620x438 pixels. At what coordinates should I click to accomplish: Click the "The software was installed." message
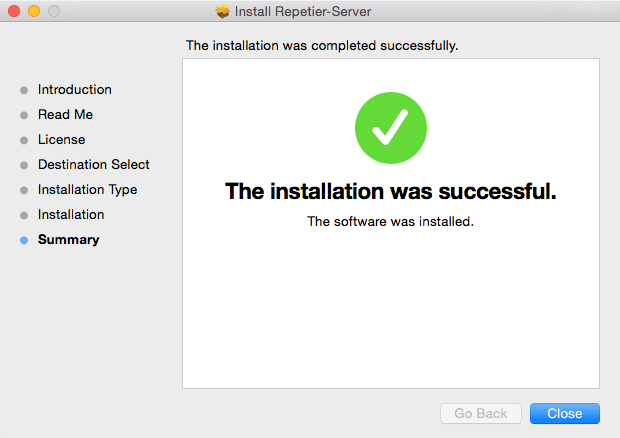(390, 221)
